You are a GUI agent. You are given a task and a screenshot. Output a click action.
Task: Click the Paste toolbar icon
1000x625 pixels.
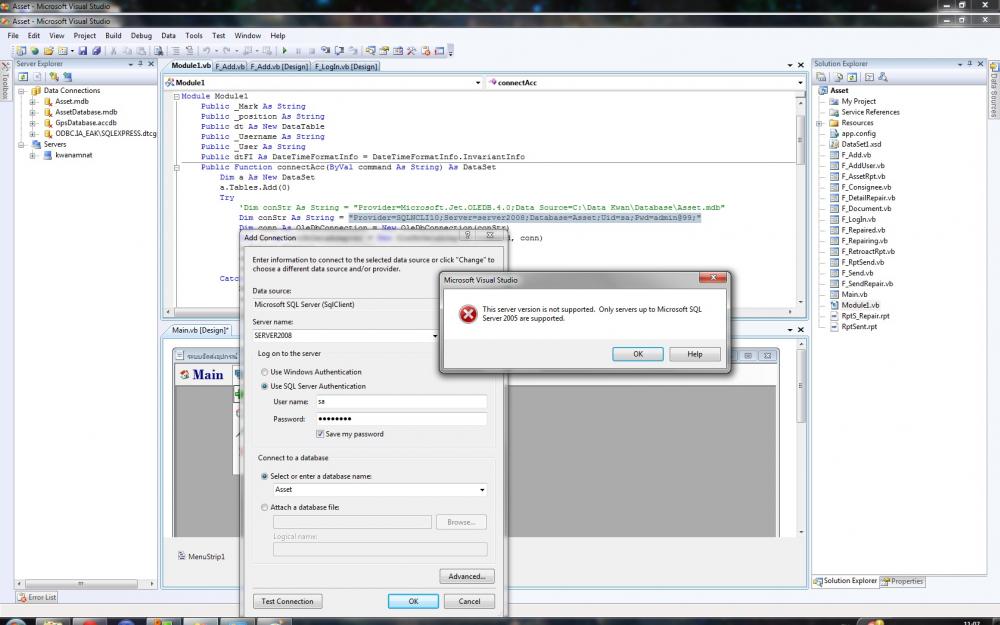(142, 51)
